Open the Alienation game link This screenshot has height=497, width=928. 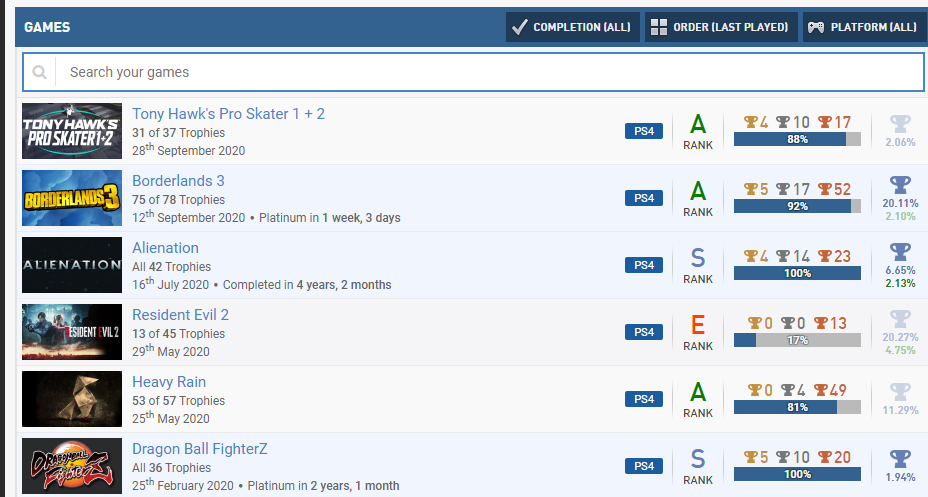(x=165, y=247)
